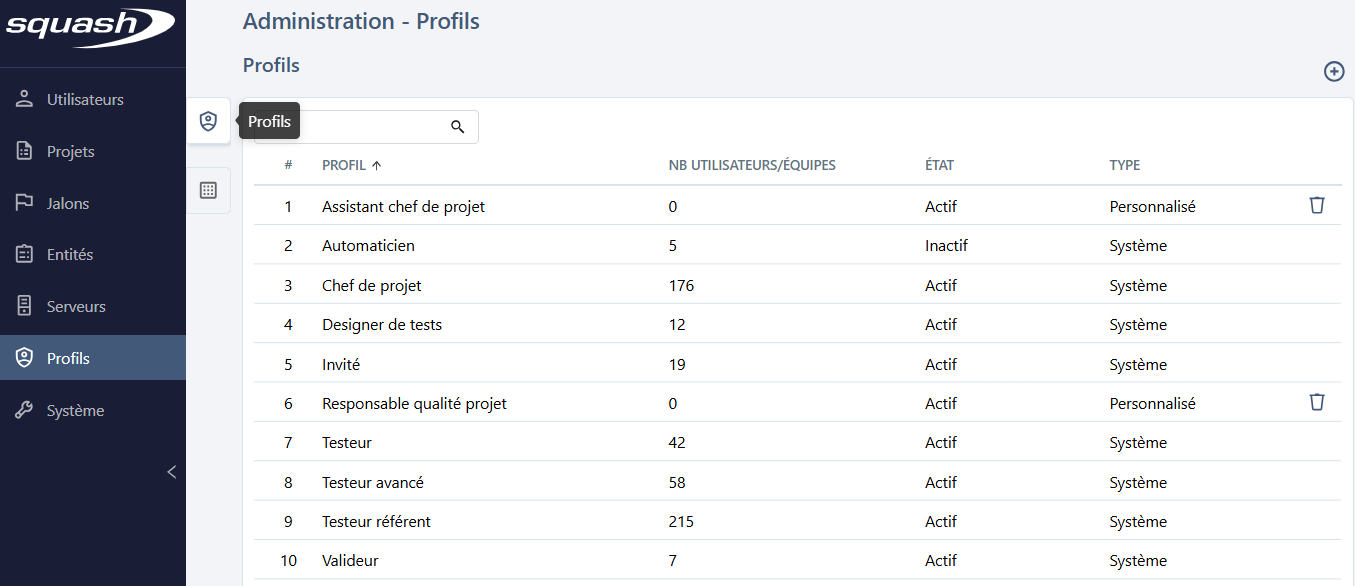The image size is (1355, 586).
Task: Open the Testeur référent profile
Action: tap(375, 520)
